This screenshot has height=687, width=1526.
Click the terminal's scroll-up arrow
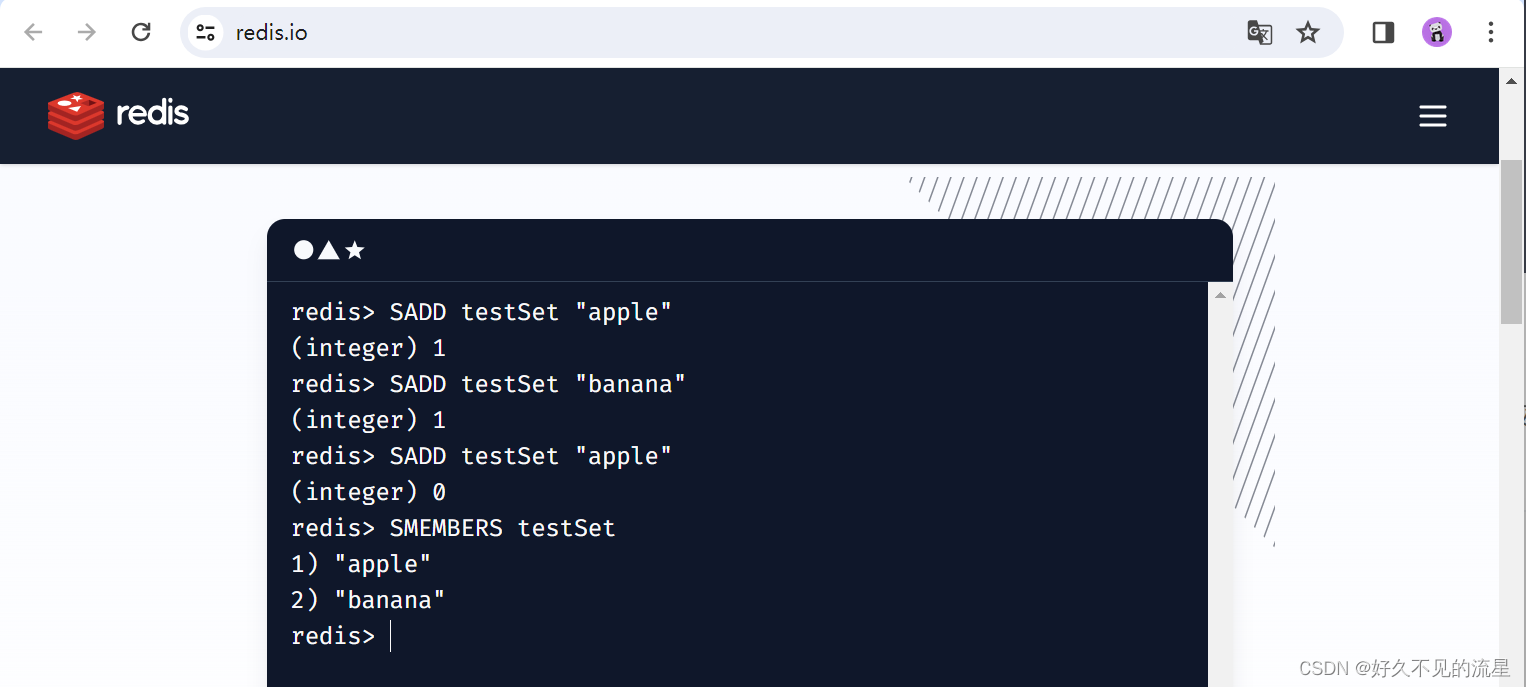(1220, 295)
